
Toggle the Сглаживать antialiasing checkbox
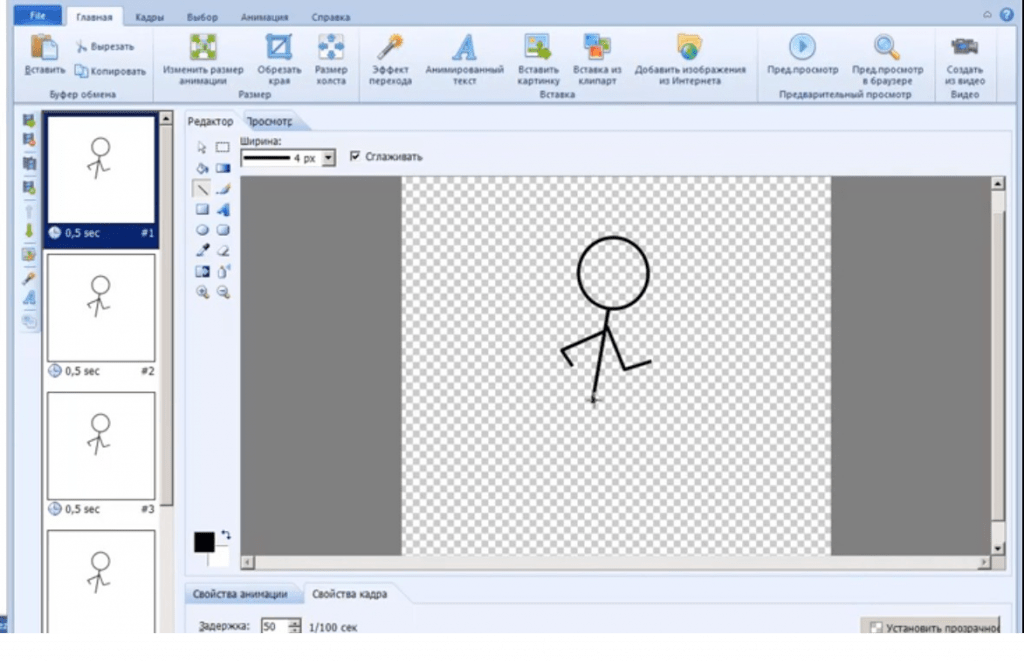click(x=355, y=156)
